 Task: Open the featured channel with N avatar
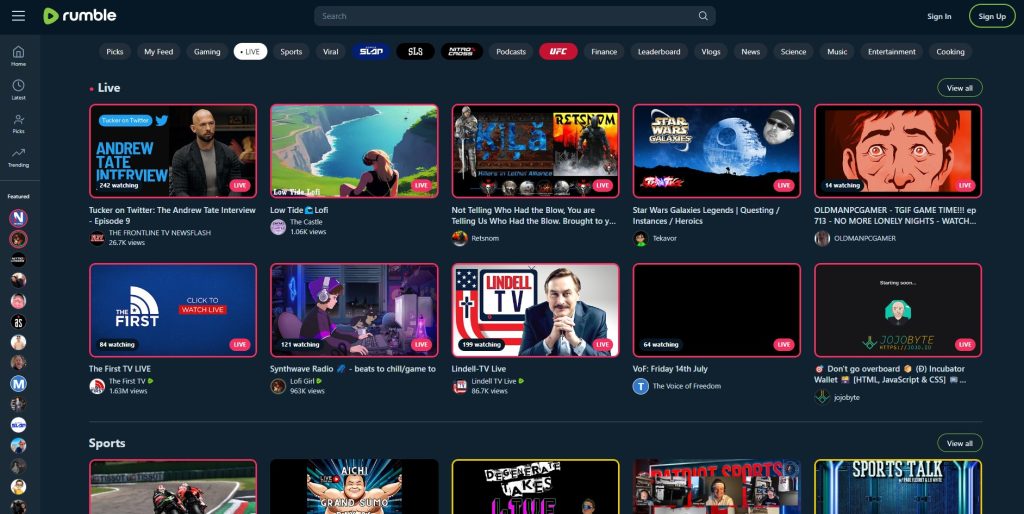pyautogui.click(x=18, y=218)
